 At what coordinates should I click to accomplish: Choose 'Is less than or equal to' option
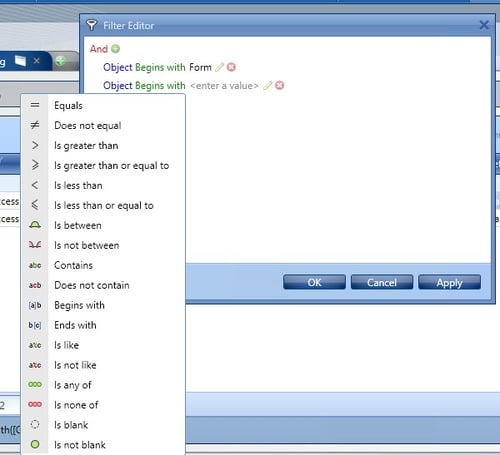(104, 206)
